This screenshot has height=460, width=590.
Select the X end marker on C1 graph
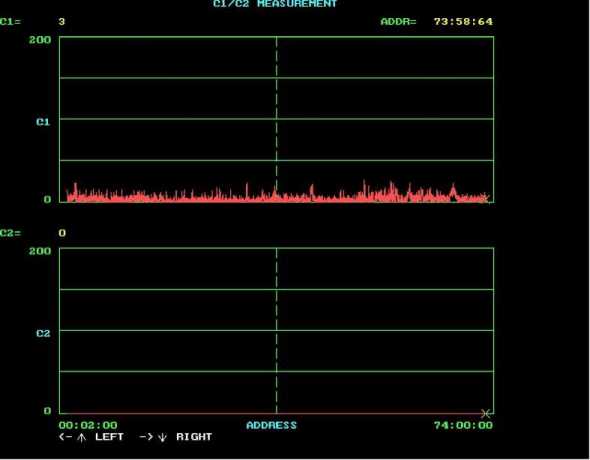[x=485, y=197]
